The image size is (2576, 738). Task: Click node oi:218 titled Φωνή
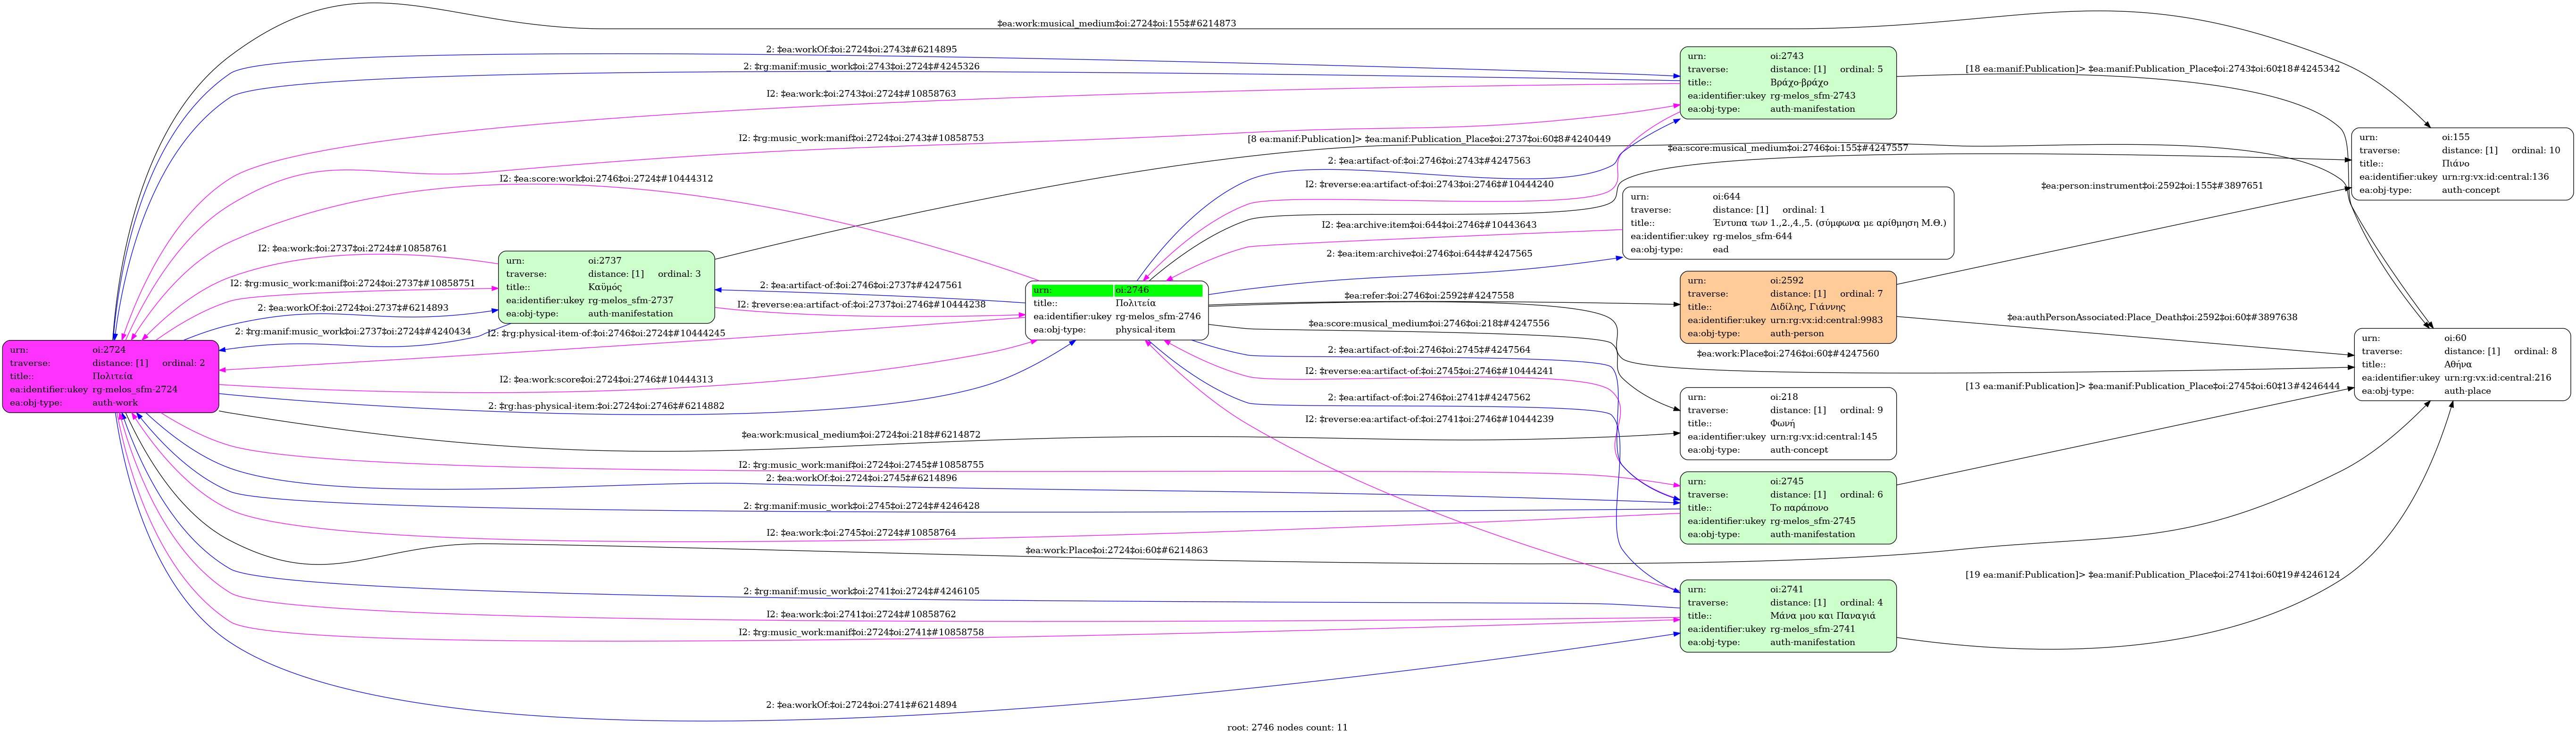(x=1787, y=423)
